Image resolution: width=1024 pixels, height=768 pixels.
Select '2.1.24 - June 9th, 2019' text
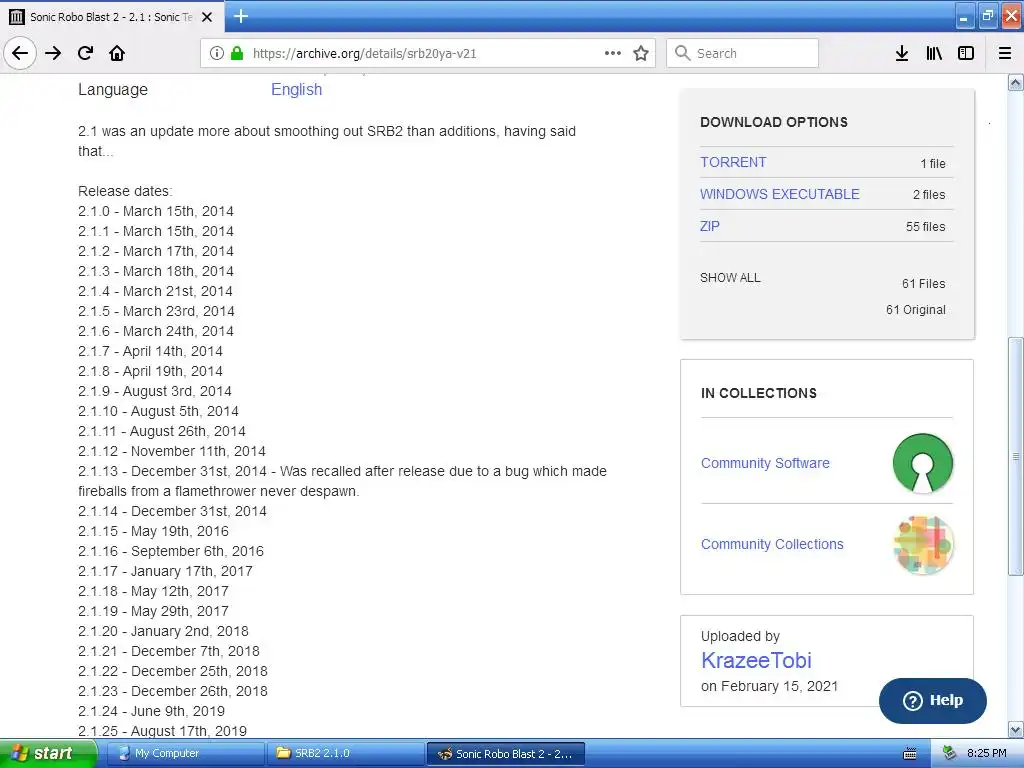pyautogui.click(x=152, y=711)
